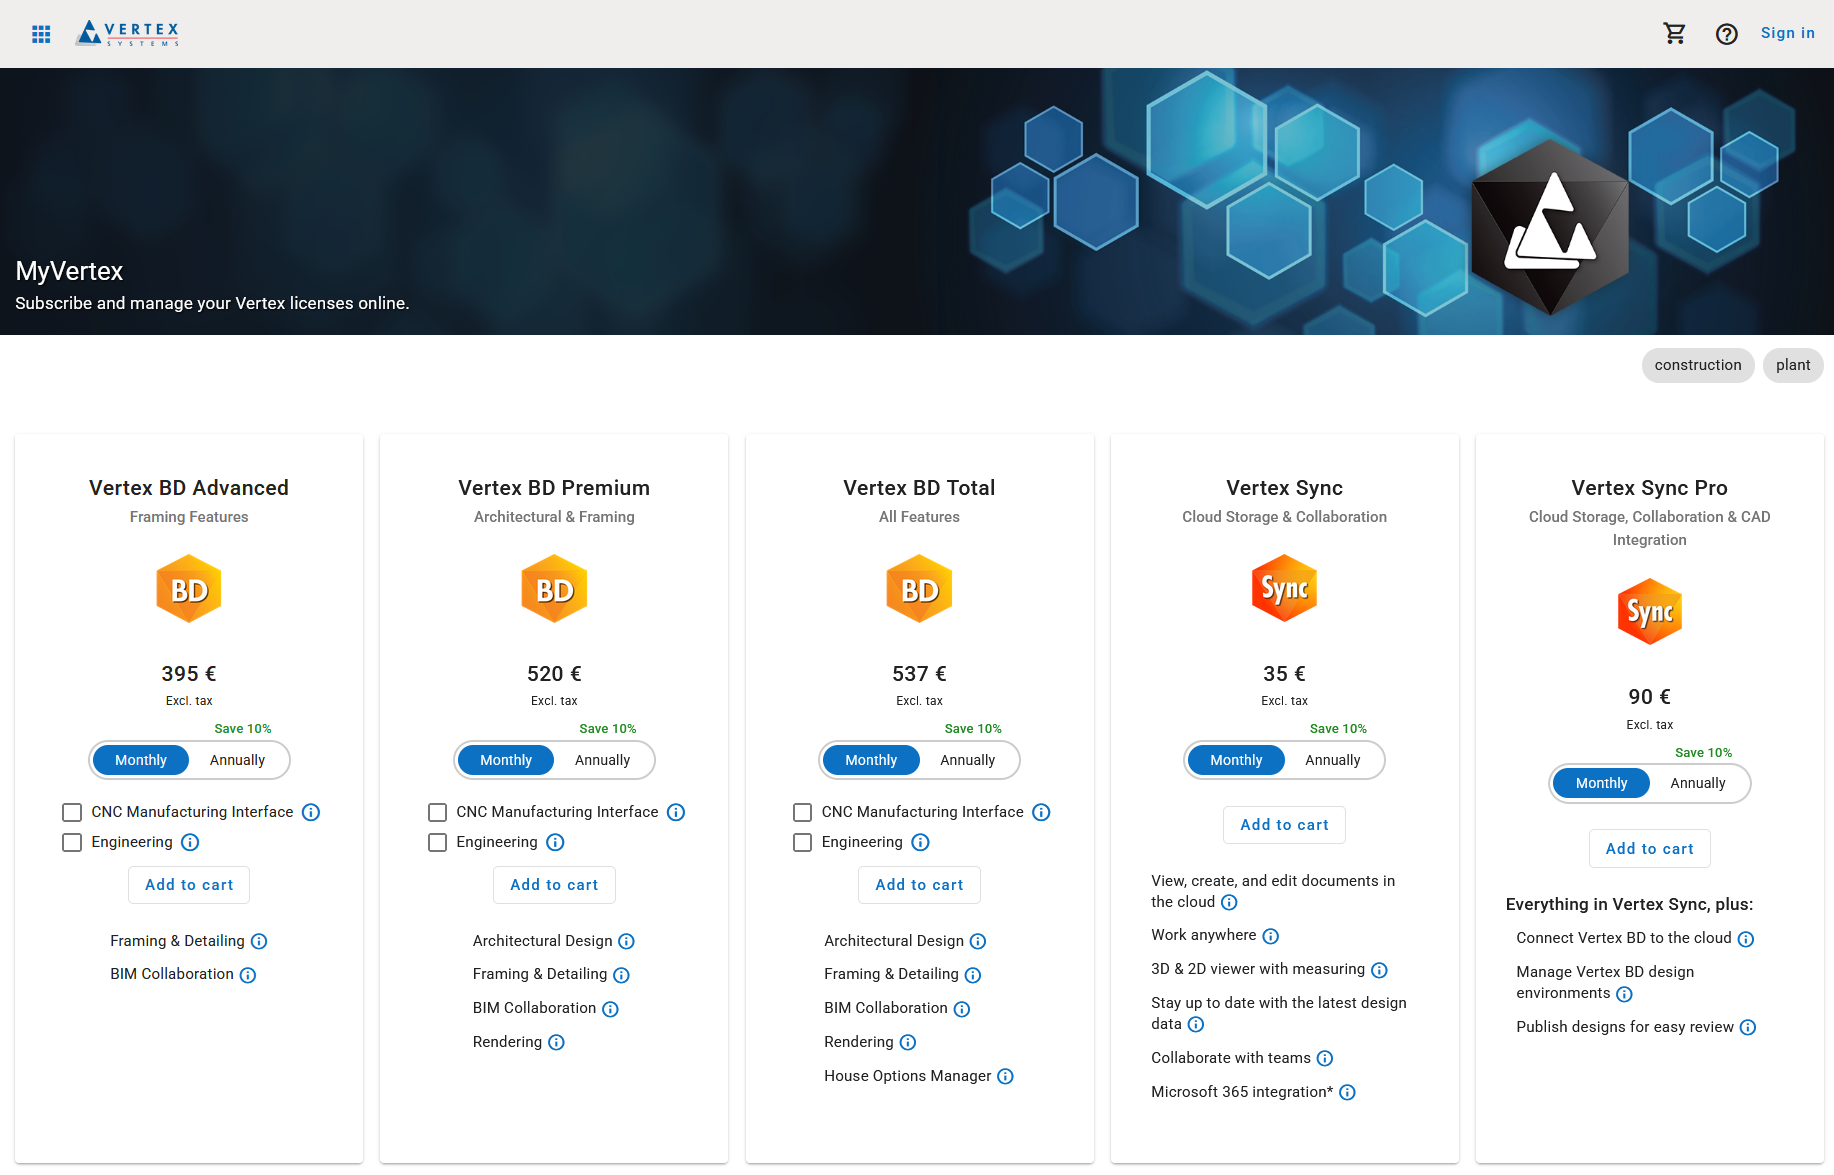Show info for BD Advanced Engineering option
1834x1175 pixels.
point(190,842)
